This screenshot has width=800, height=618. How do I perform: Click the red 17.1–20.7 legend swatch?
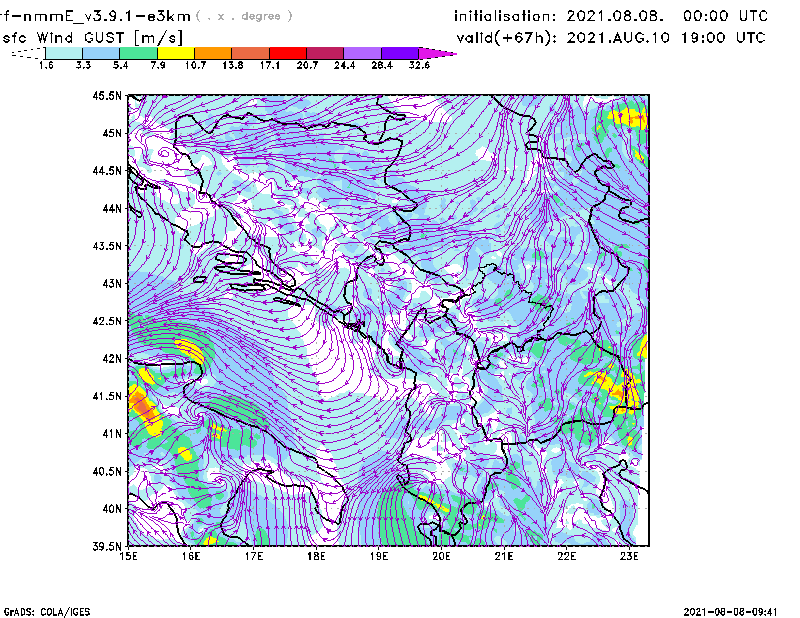[288, 53]
